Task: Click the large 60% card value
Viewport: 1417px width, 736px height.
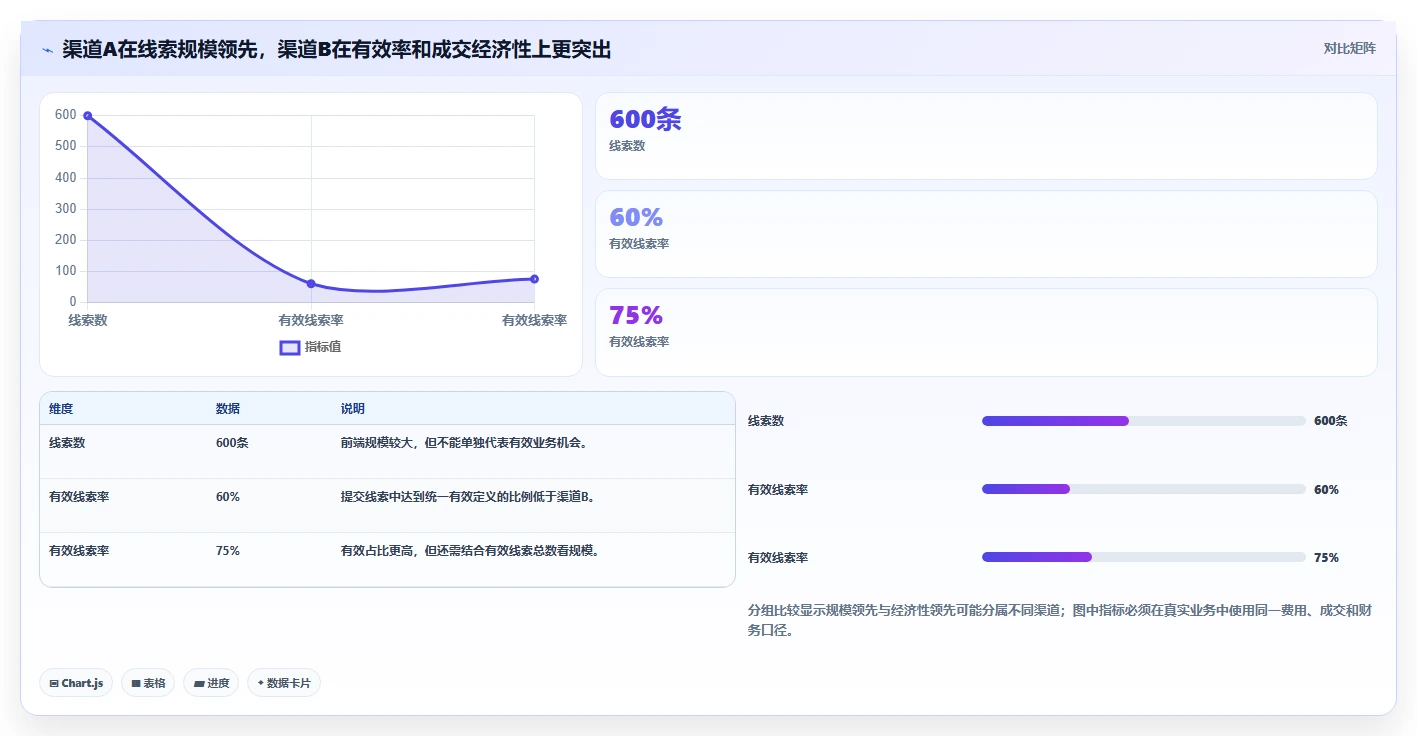Action: [636, 217]
